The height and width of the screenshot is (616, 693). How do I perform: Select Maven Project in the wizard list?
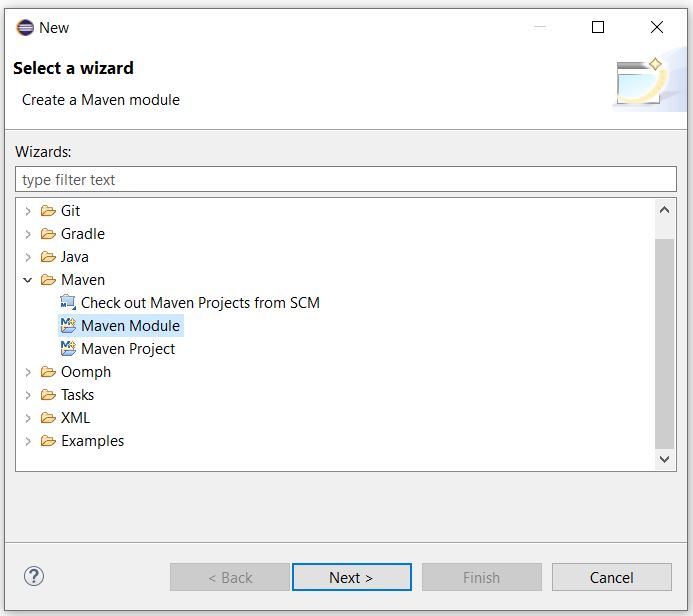128,349
